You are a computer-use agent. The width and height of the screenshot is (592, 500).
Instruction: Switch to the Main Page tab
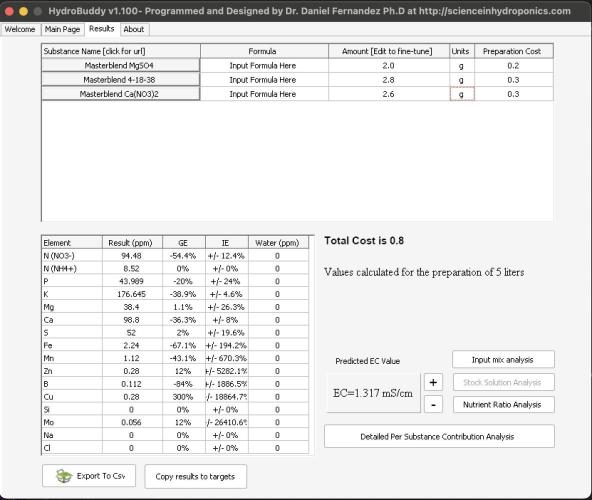62,29
